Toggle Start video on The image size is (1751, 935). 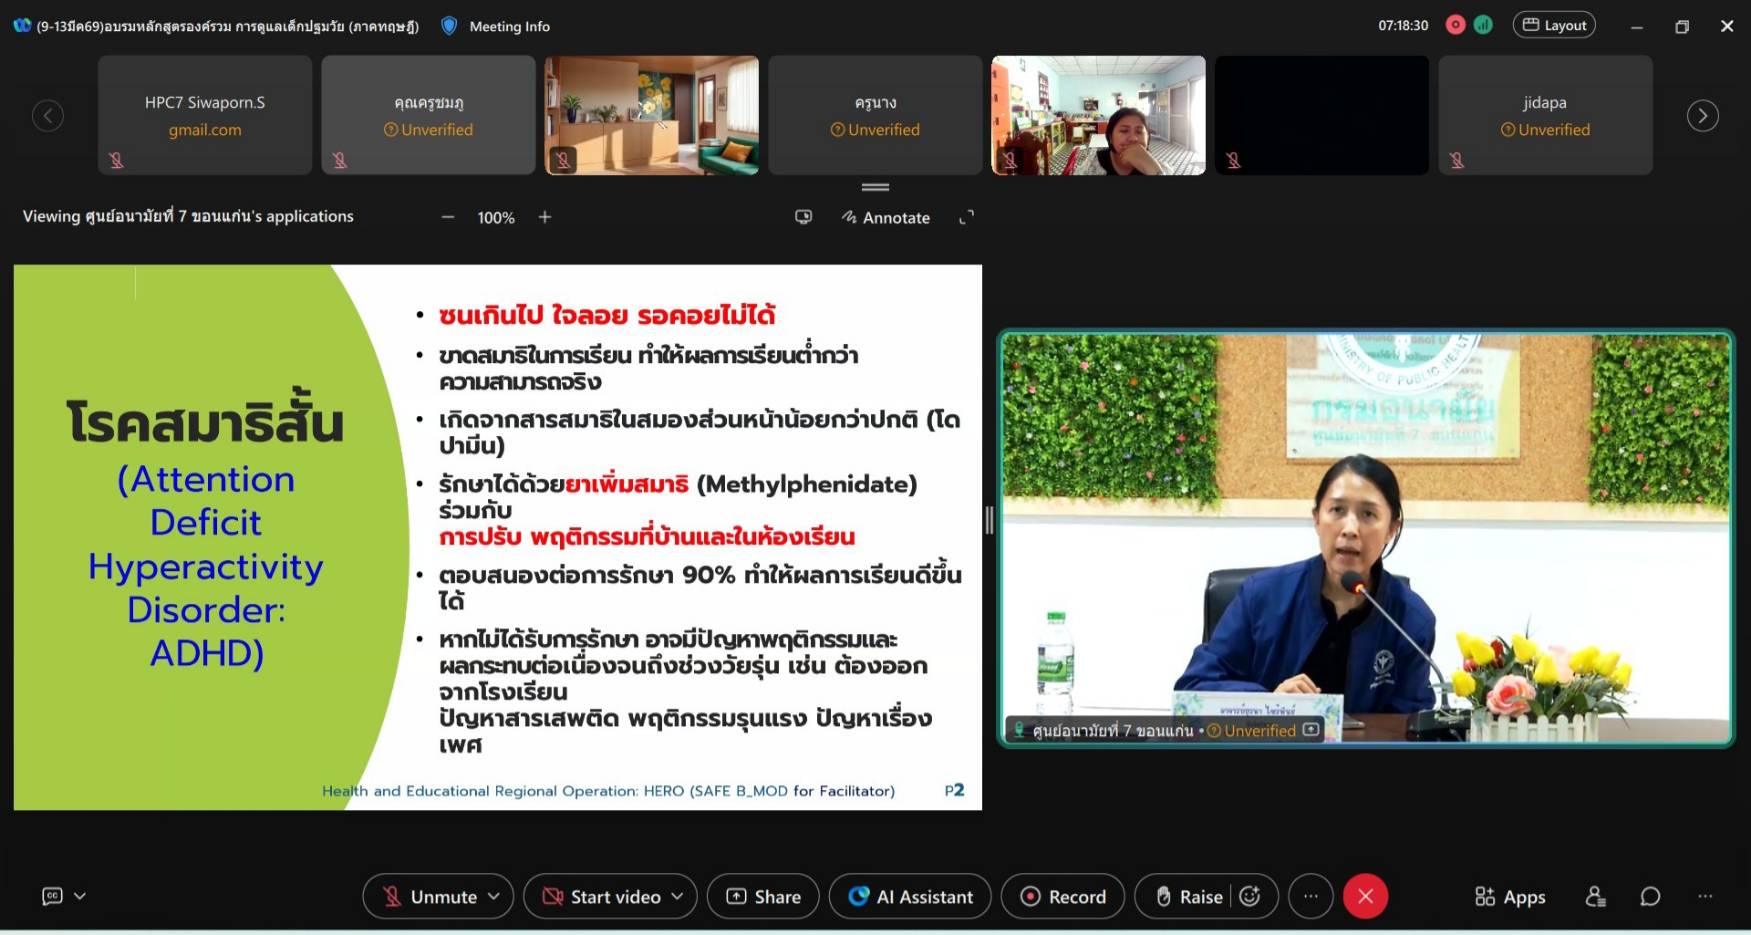[602, 897]
